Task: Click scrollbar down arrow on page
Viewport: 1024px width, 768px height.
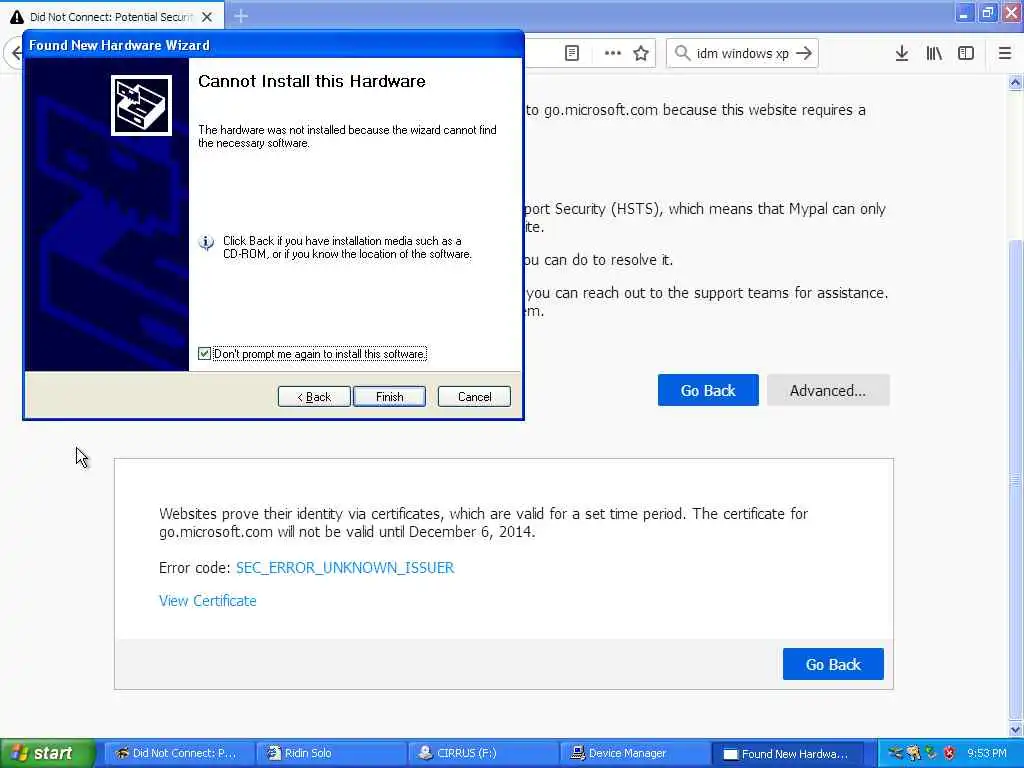Action: [x=1016, y=729]
